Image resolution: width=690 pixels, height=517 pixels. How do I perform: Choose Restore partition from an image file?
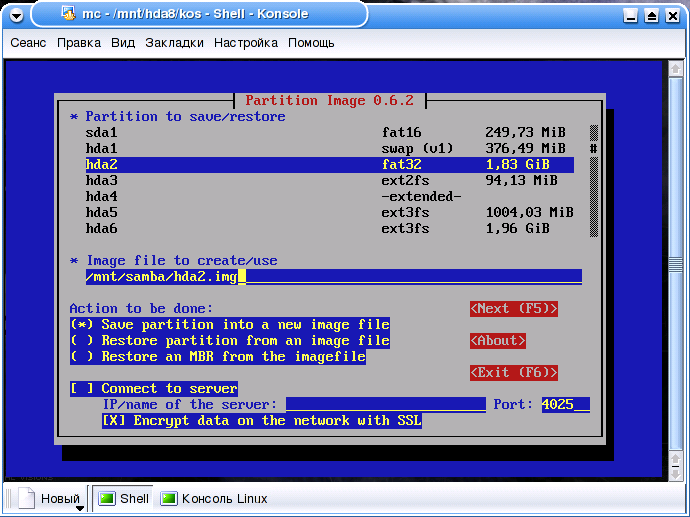pos(230,341)
